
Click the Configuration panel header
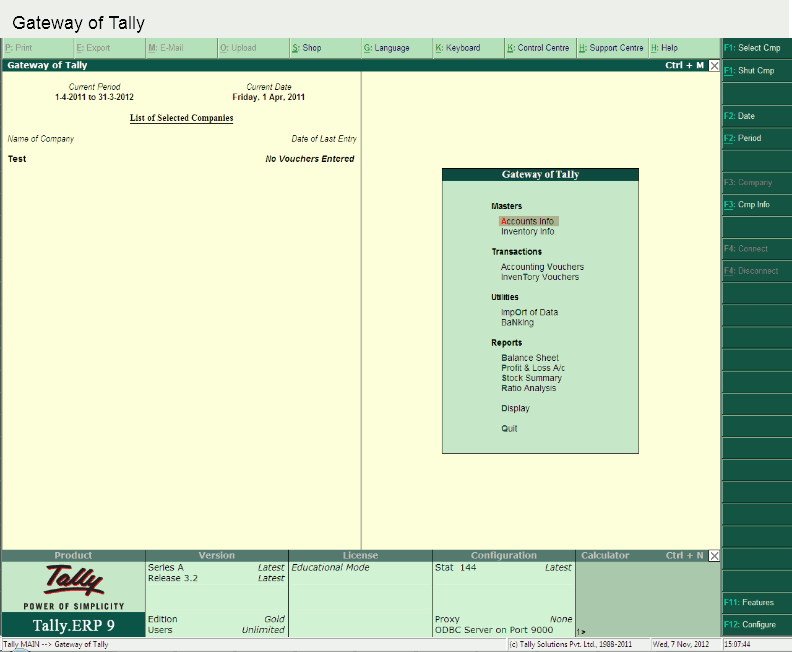pyautogui.click(x=504, y=556)
